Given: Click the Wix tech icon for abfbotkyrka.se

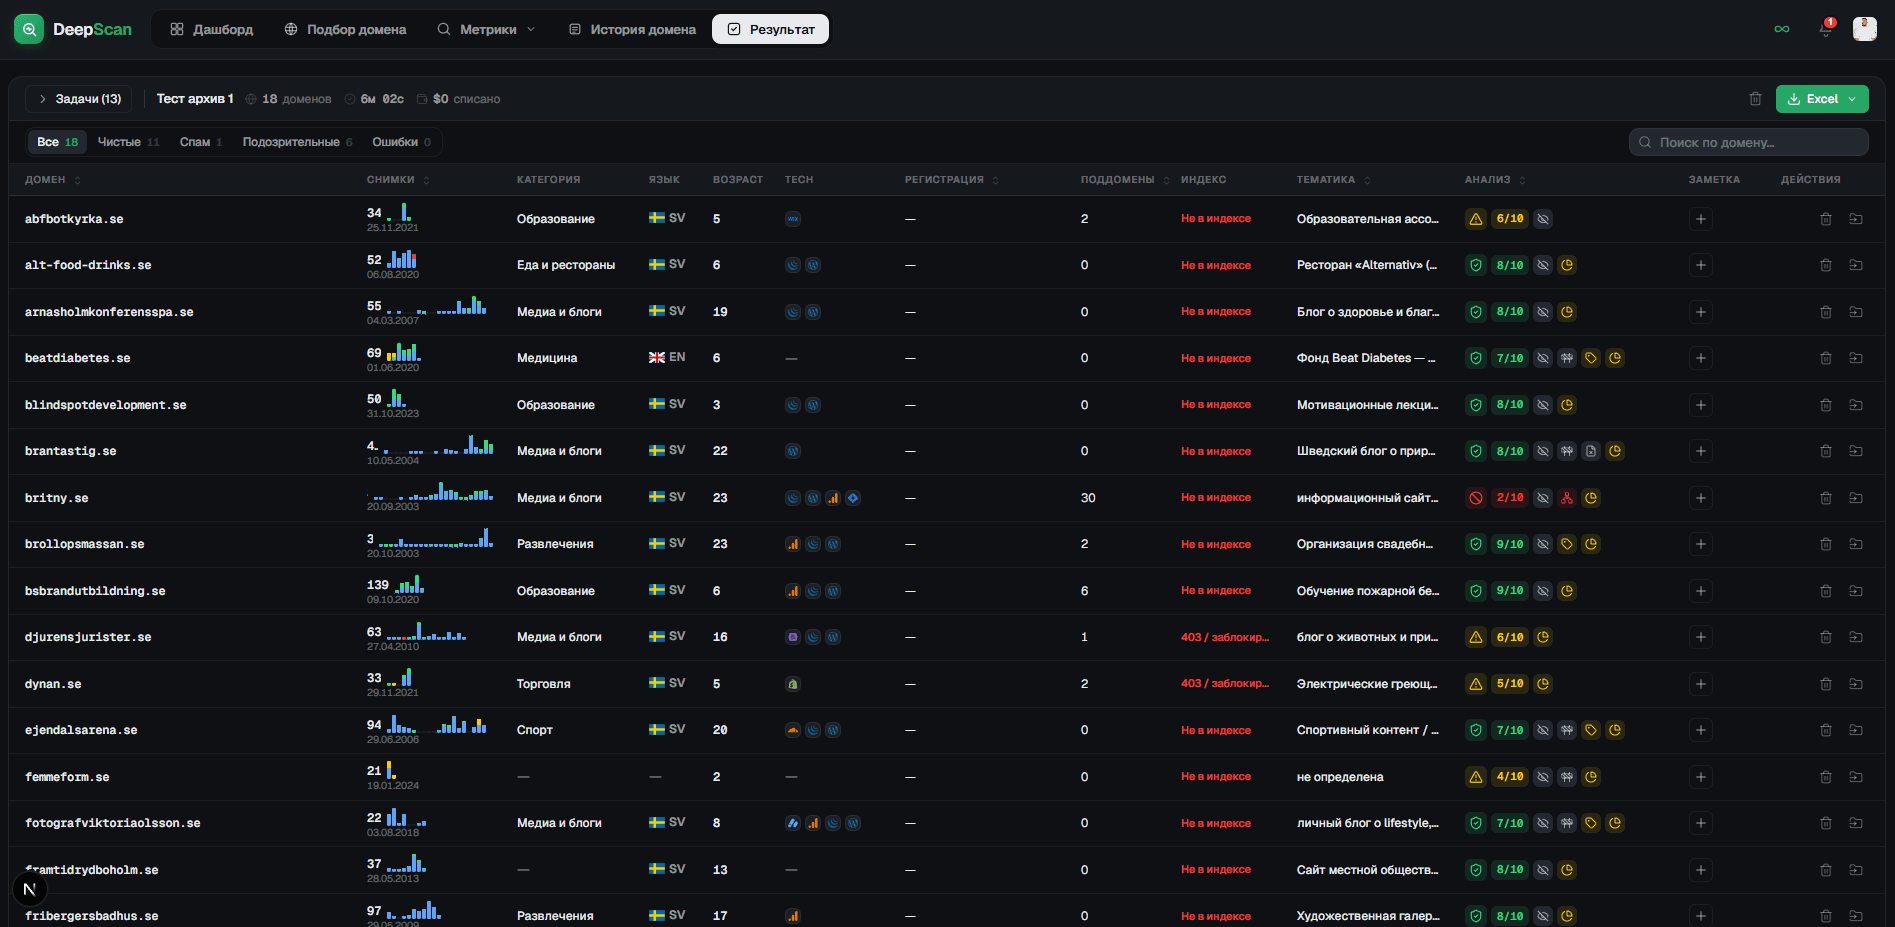Looking at the screenshot, I should point(793,219).
